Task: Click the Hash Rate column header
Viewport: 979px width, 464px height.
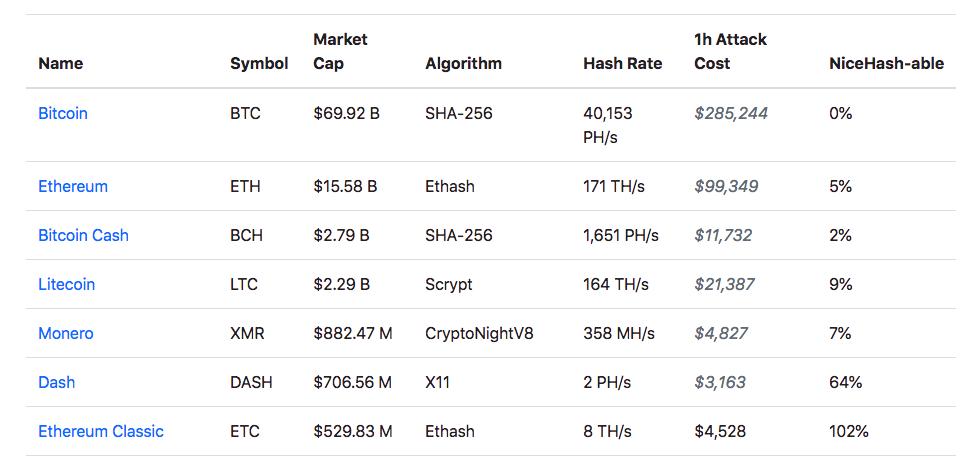Action: [622, 63]
